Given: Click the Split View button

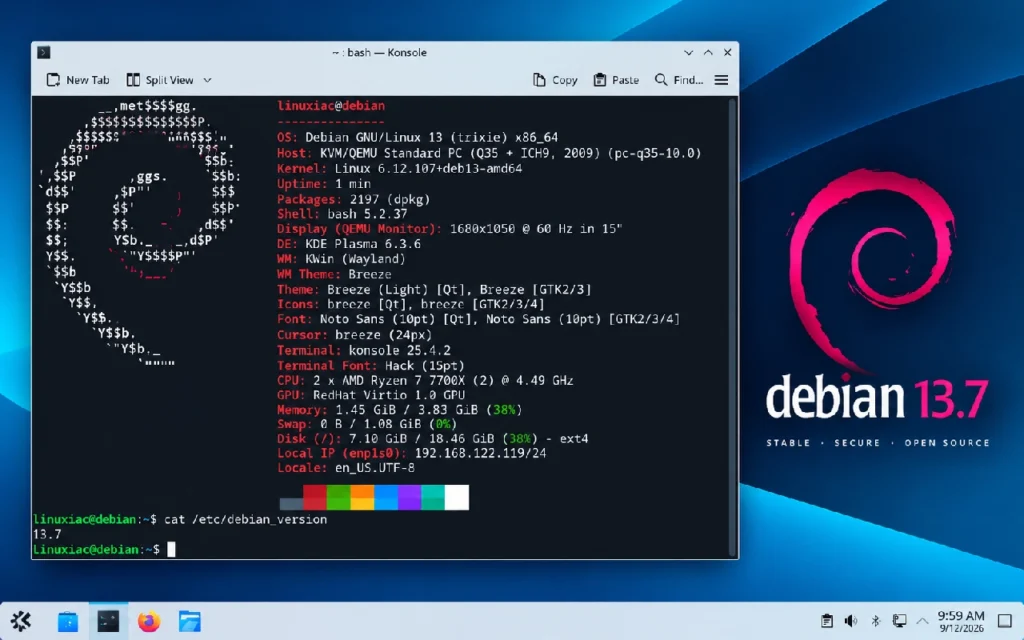Looking at the screenshot, I should tap(160, 80).
